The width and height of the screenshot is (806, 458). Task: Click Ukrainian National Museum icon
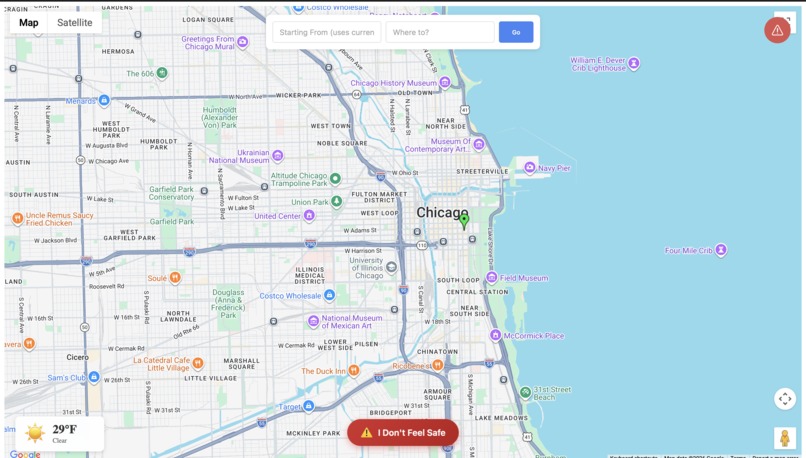(x=278, y=155)
